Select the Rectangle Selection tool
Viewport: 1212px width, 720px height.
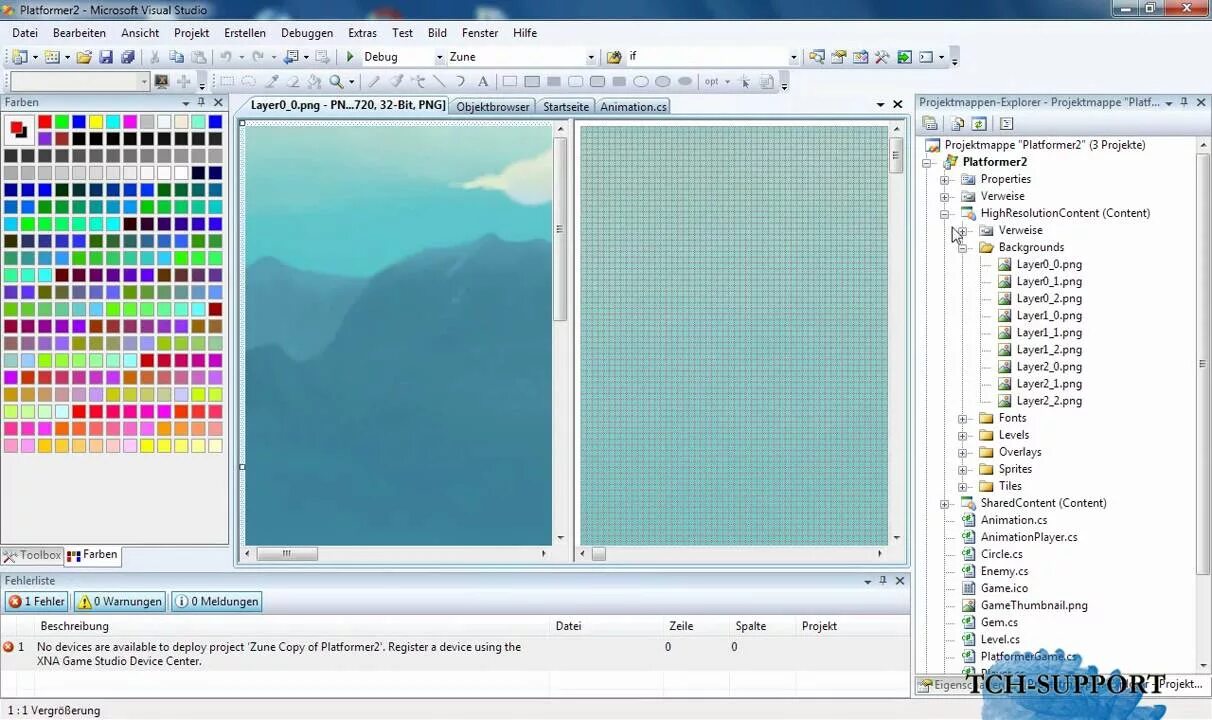(227, 82)
